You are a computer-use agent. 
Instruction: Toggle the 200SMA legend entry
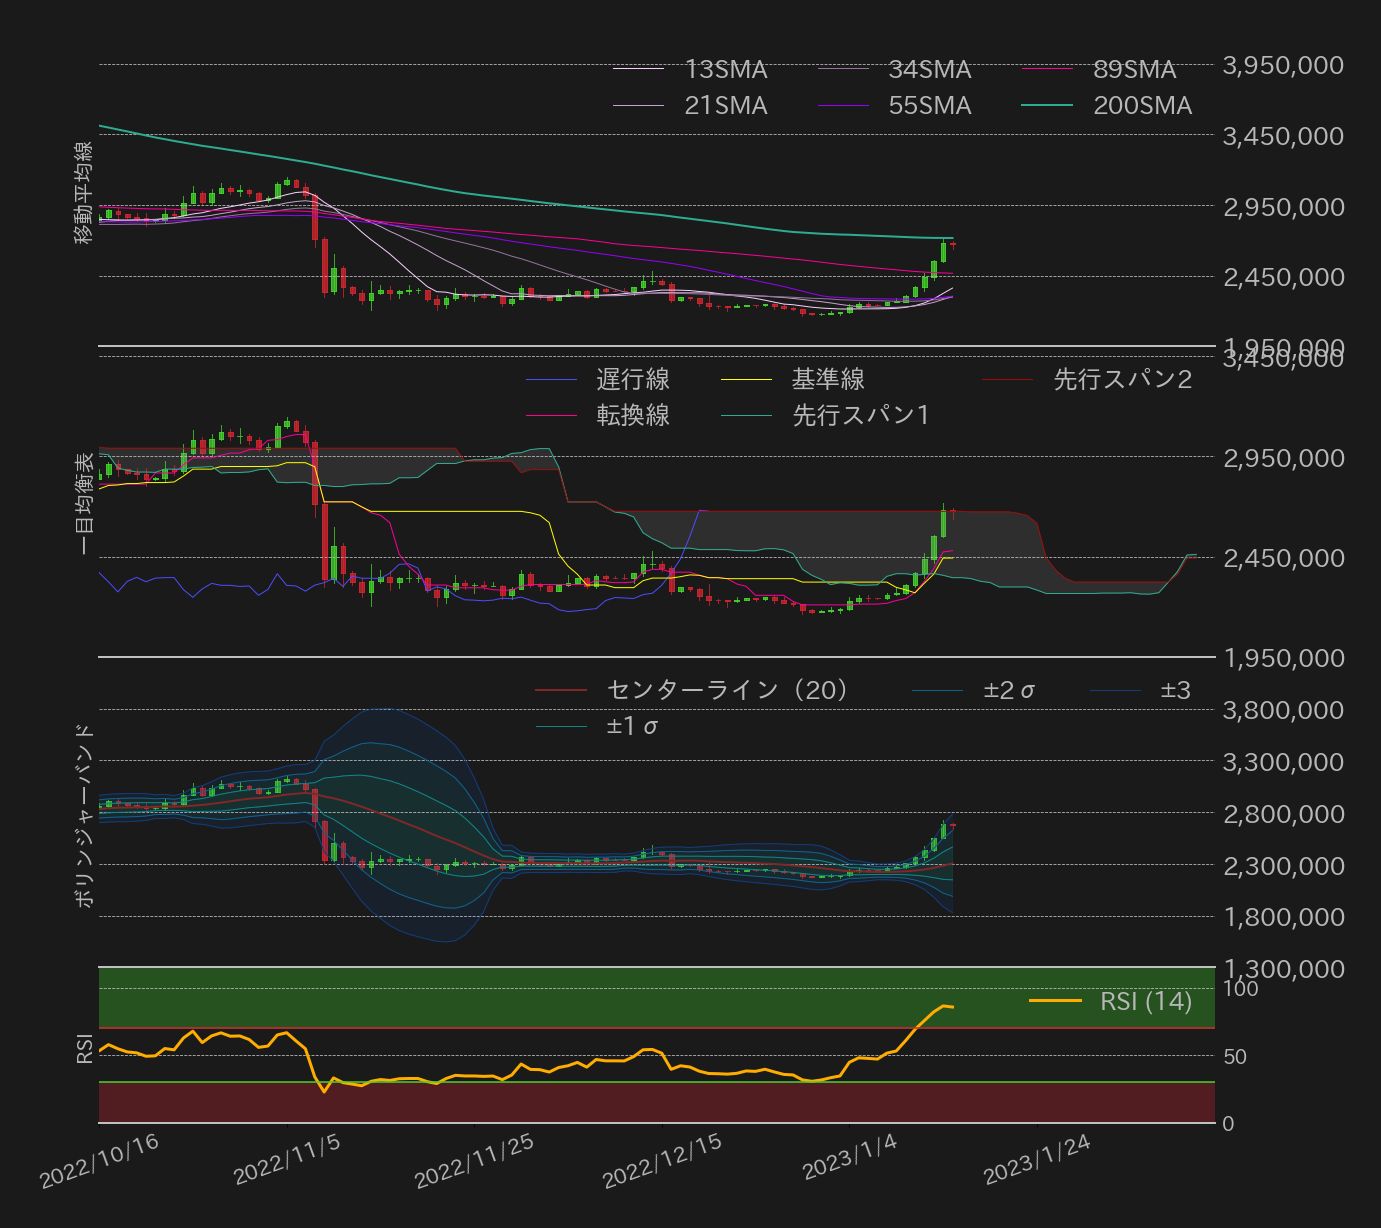pyautogui.click(x=1141, y=106)
